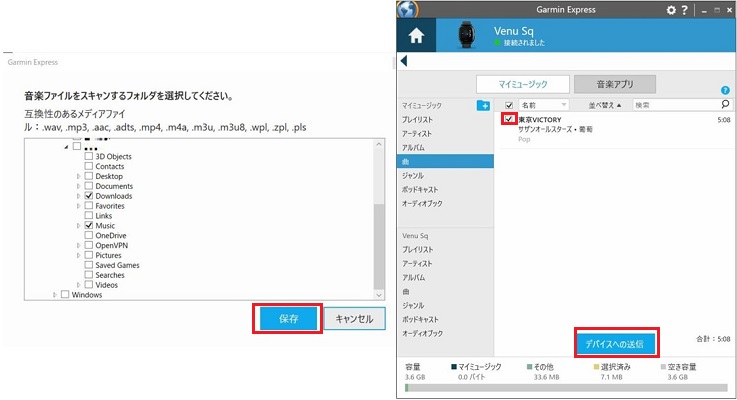
Task: Open Garmin Express settings gear
Action: [x=671, y=10]
